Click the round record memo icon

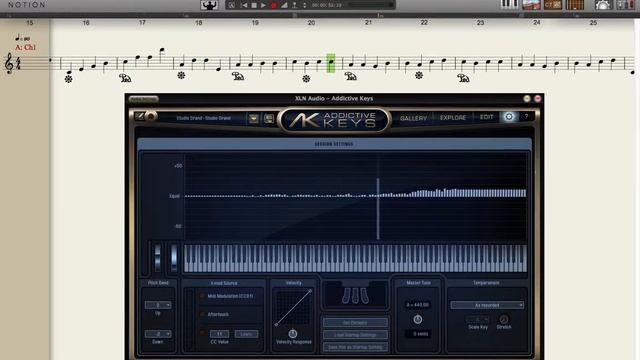tap(151, 116)
